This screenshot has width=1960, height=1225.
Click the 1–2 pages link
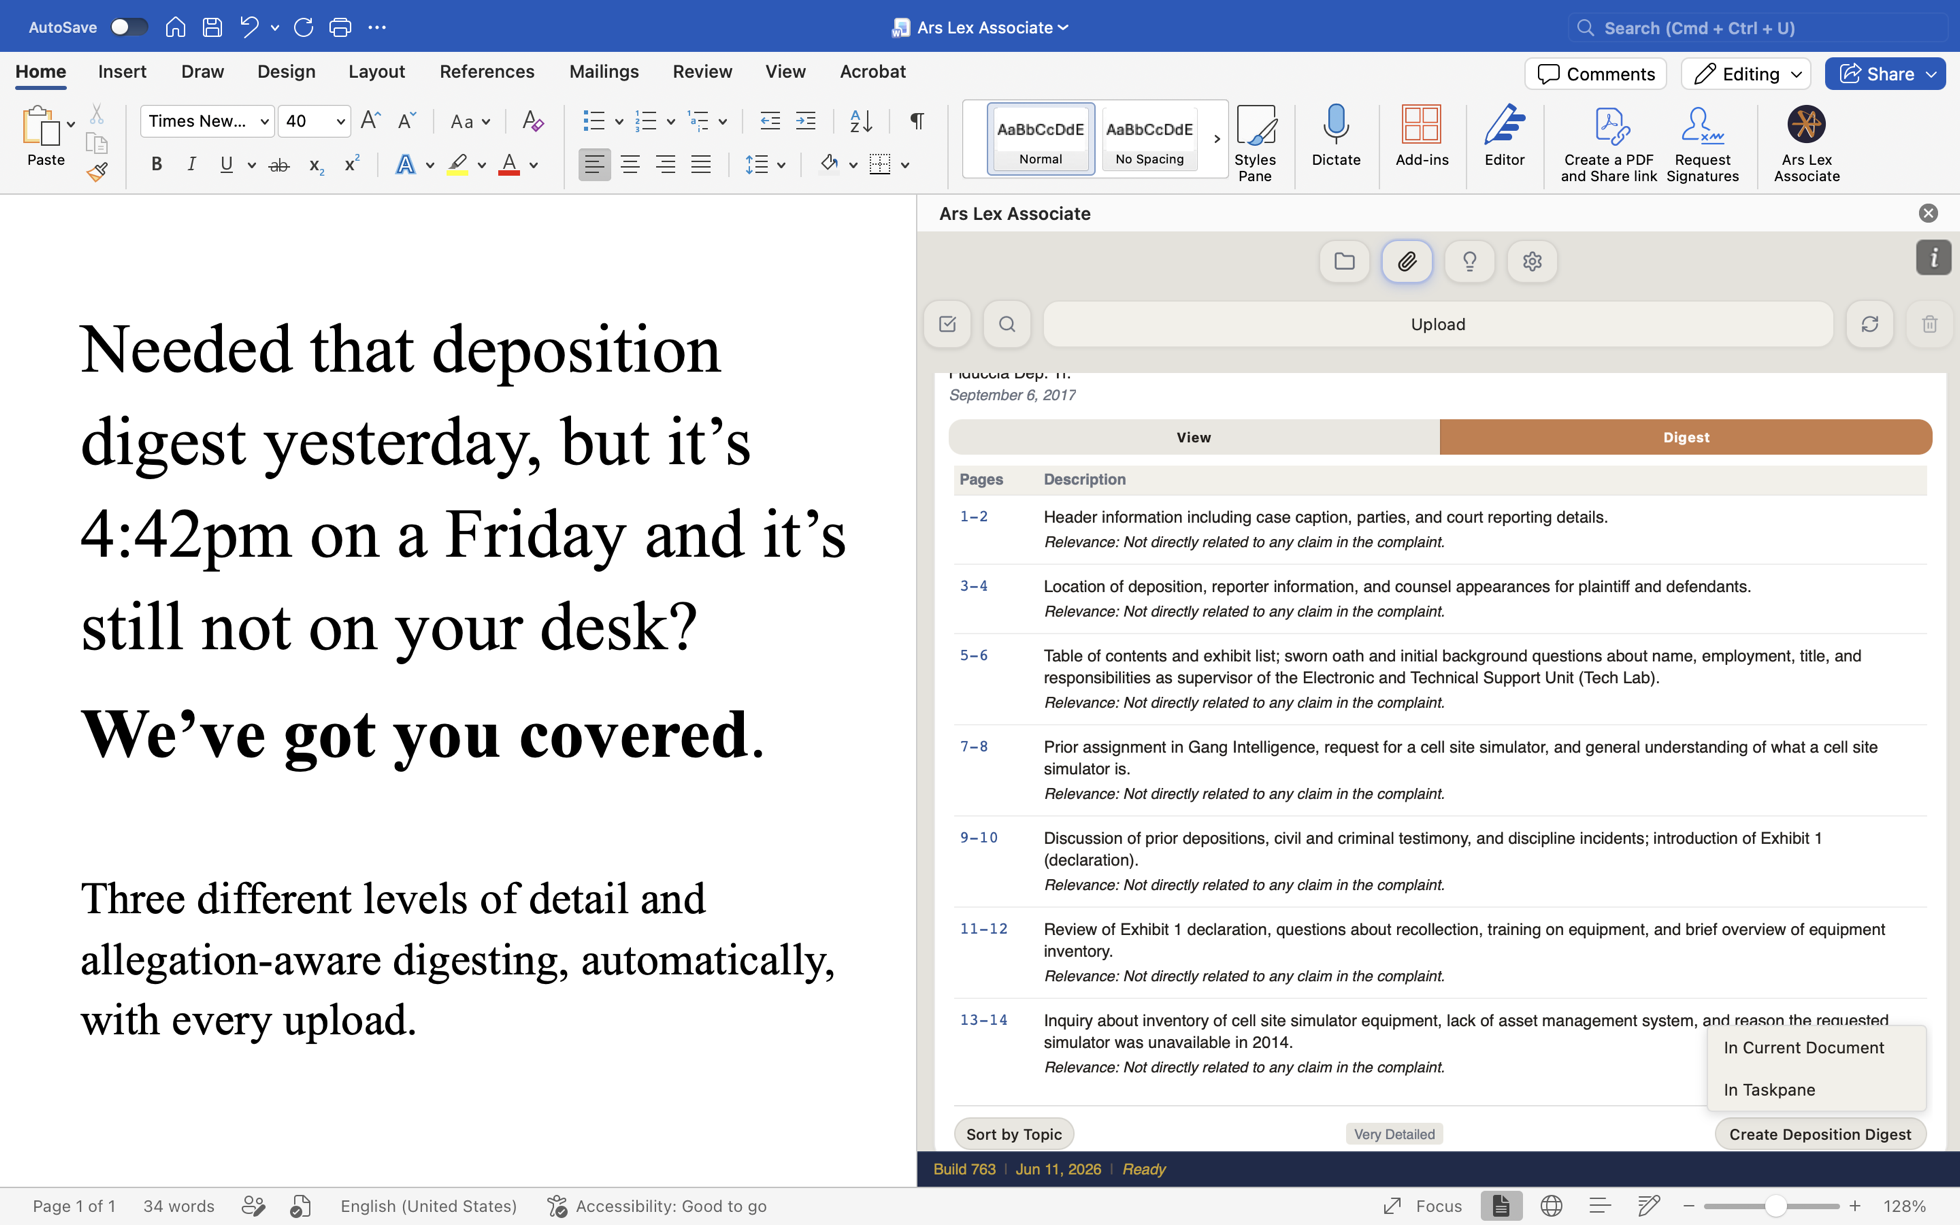[x=974, y=517]
